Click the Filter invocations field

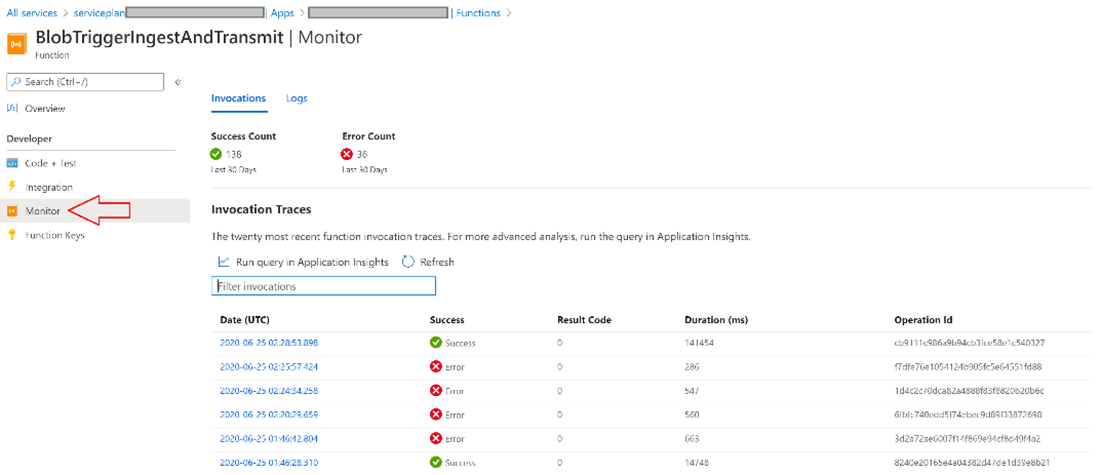323,286
